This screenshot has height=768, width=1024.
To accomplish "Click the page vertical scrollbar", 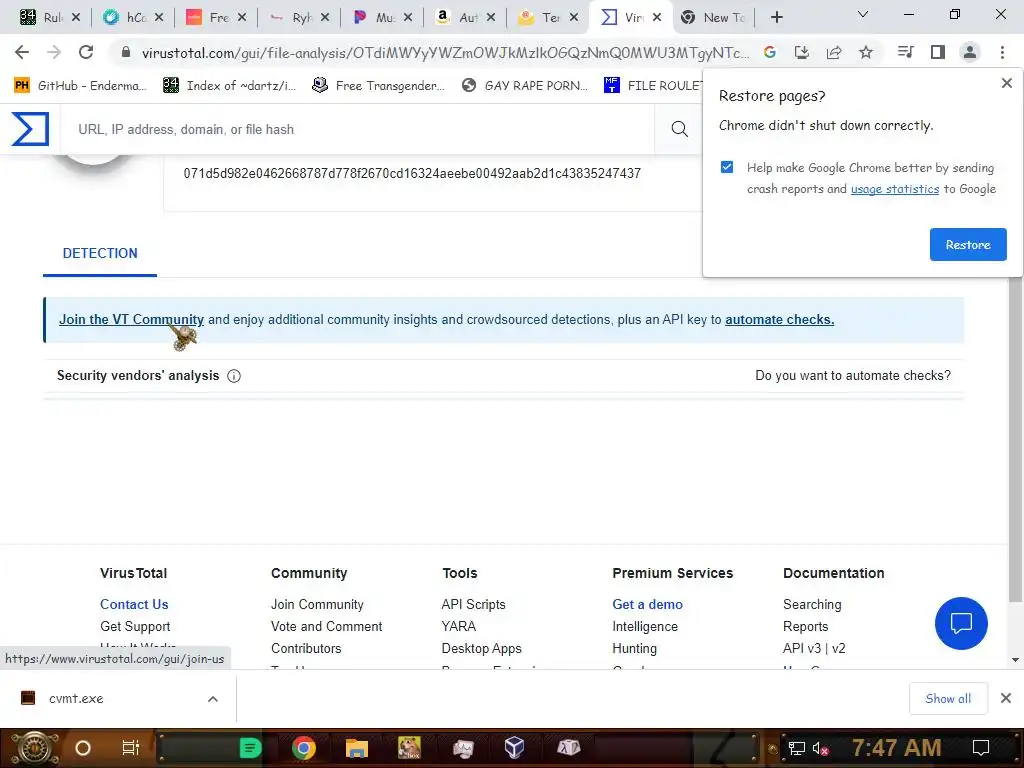I will coord(1015,438).
